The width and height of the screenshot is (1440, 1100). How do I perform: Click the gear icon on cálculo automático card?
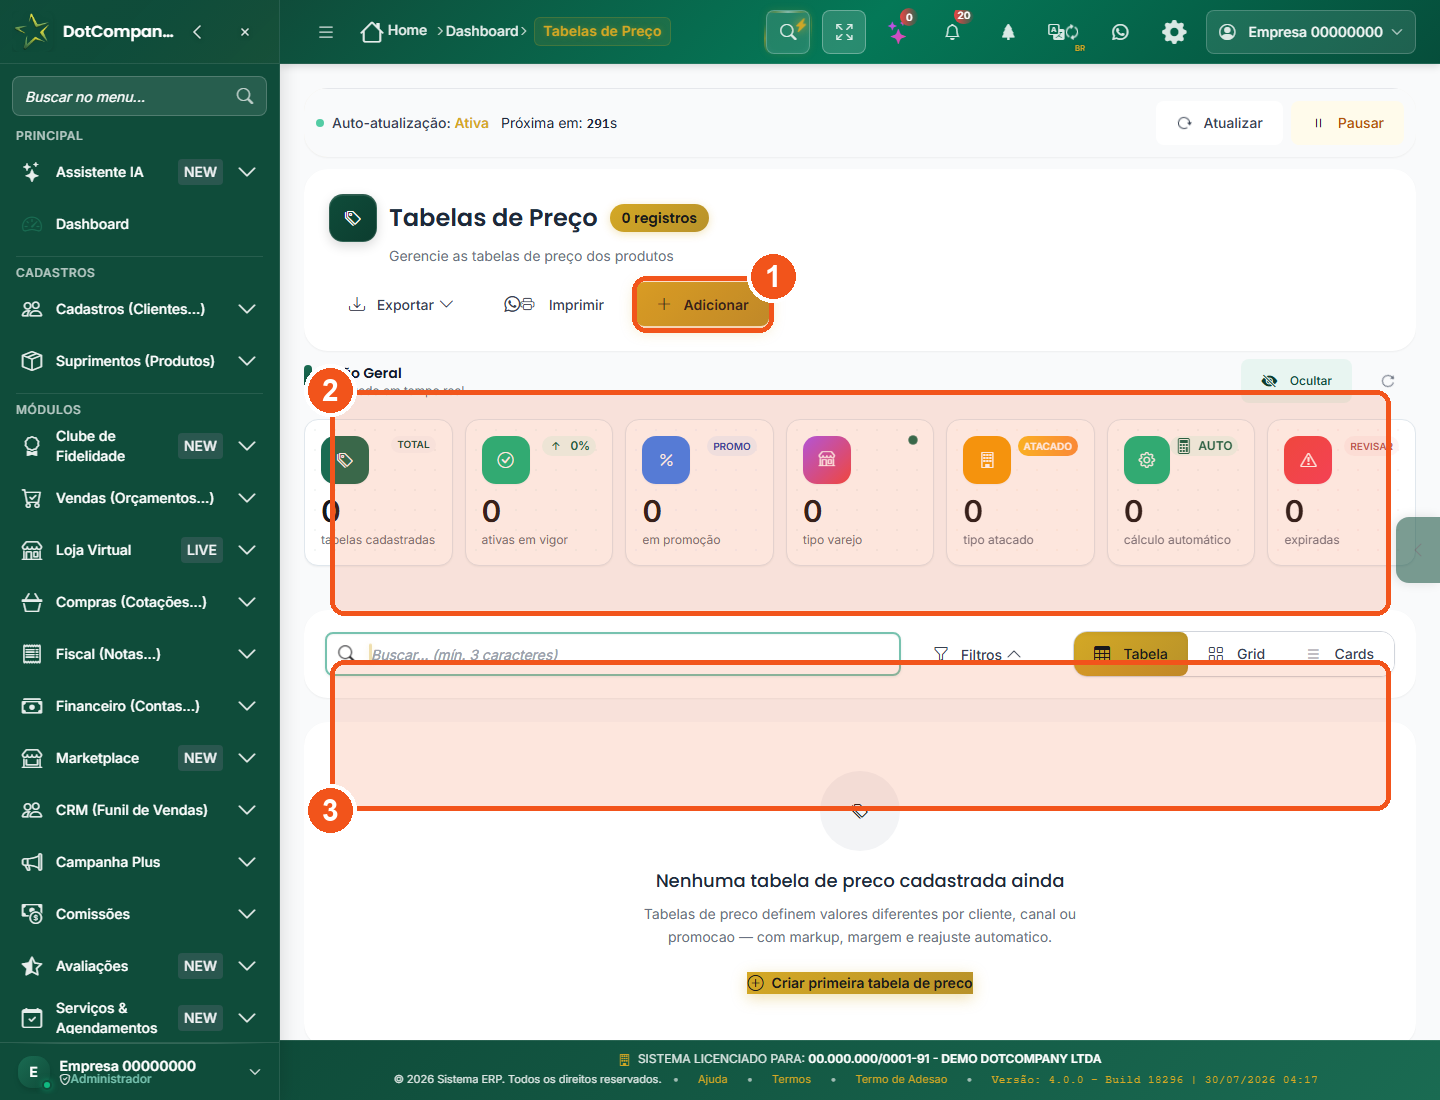tap(1147, 460)
